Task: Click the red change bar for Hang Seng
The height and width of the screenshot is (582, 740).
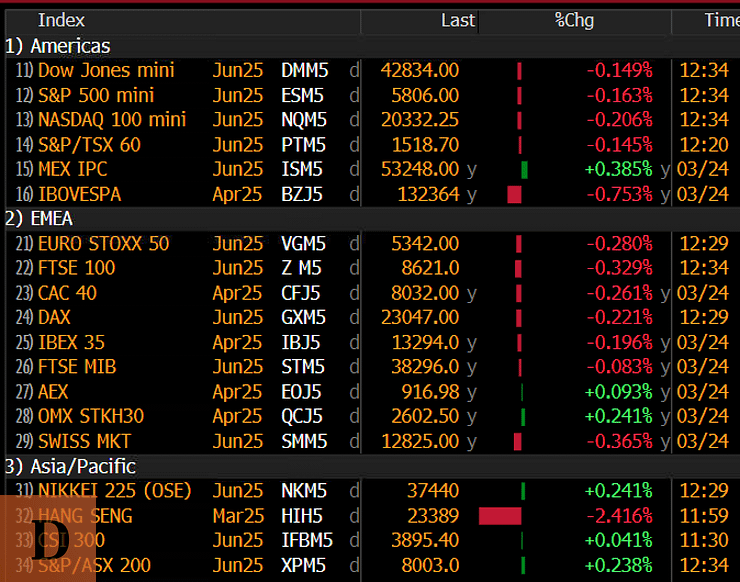Action: [x=500, y=516]
